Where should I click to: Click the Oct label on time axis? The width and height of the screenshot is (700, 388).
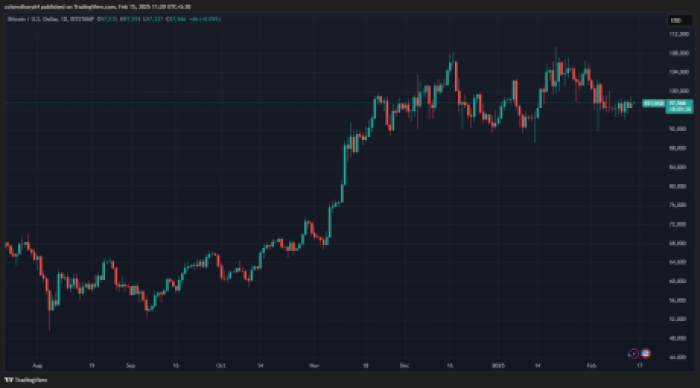click(x=221, y=366)
